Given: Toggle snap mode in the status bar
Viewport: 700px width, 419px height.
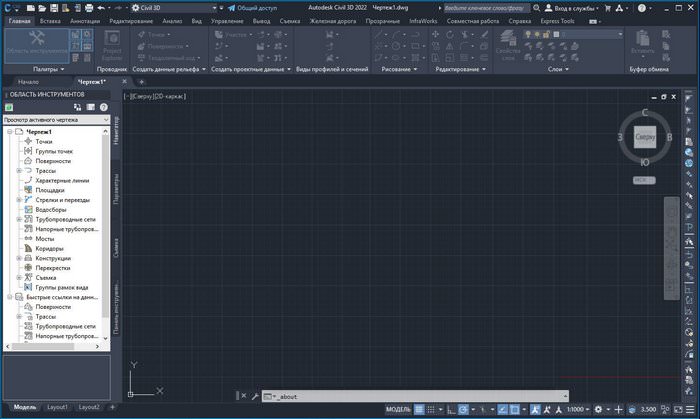Looking at the screenshot, I should click(x=434, y=409).
